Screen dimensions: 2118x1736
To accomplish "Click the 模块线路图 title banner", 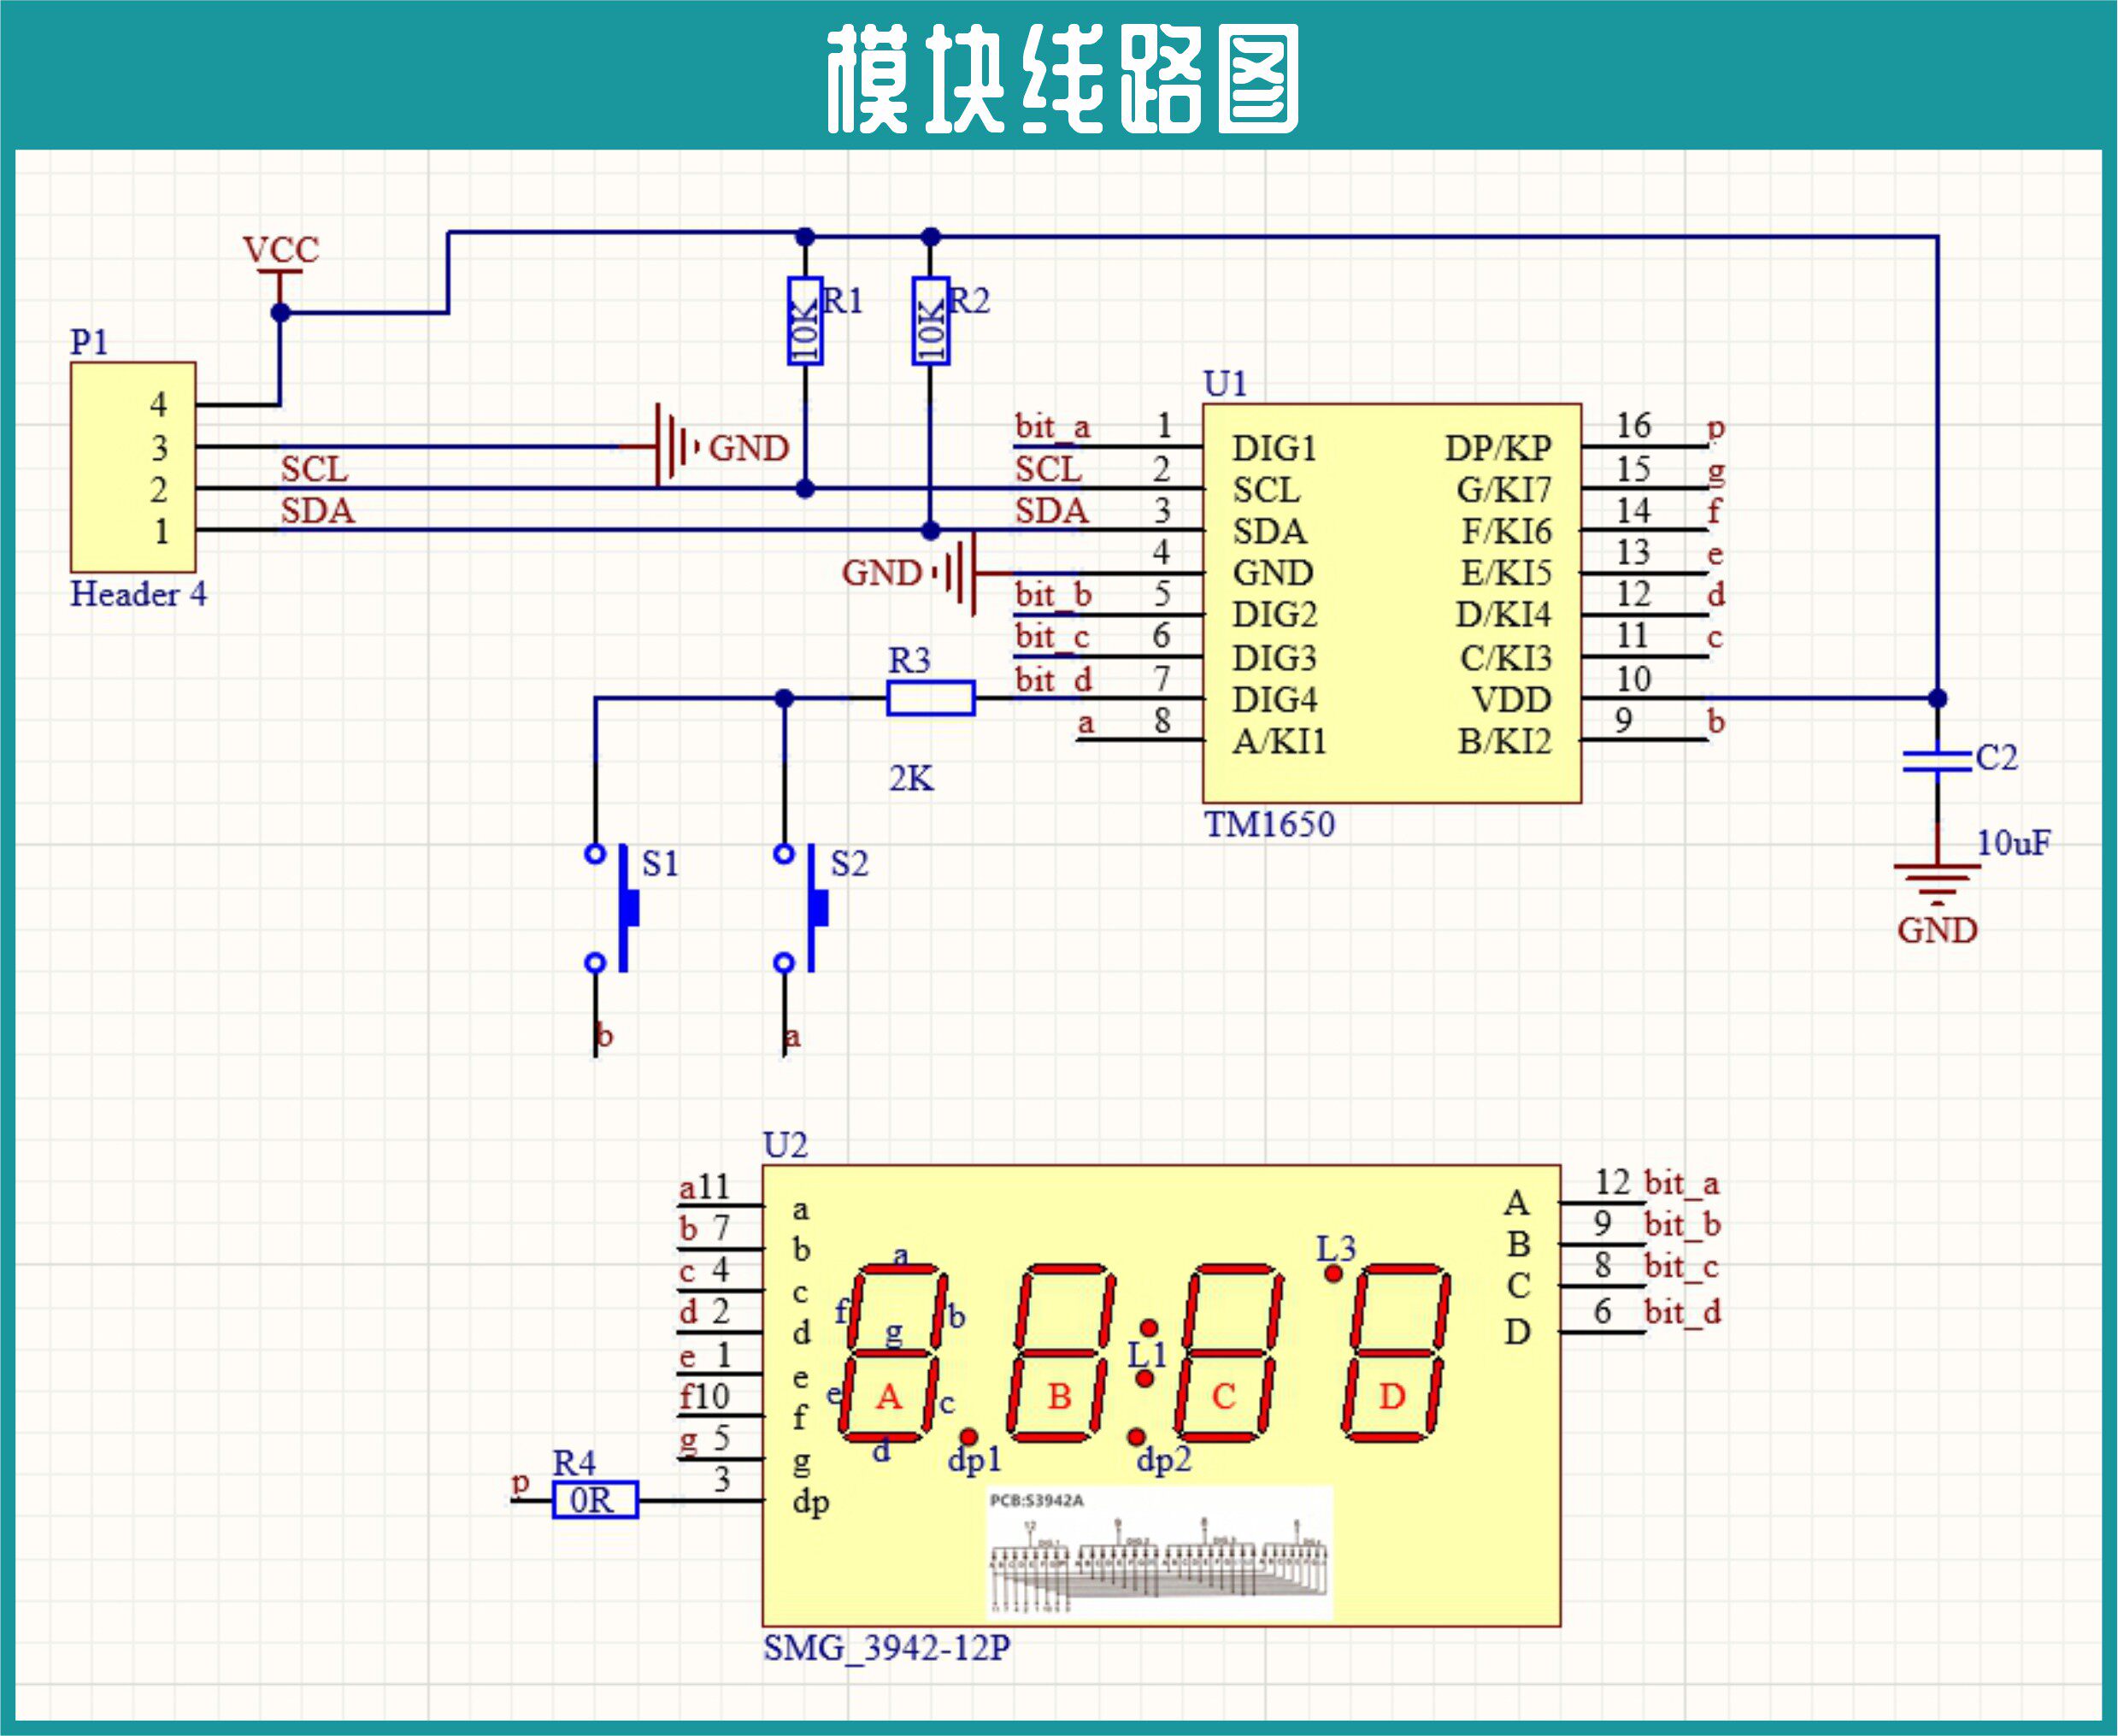I will (x=1062, y=78).
